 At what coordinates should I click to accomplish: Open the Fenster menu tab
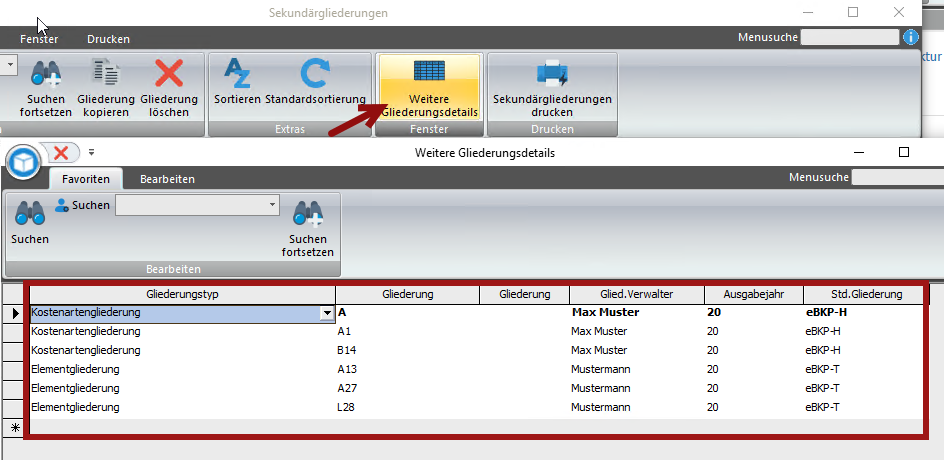39,39
